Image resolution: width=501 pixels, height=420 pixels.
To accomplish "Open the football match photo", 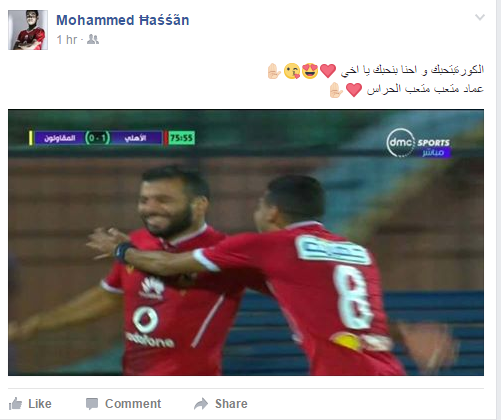I will [246, 242].
